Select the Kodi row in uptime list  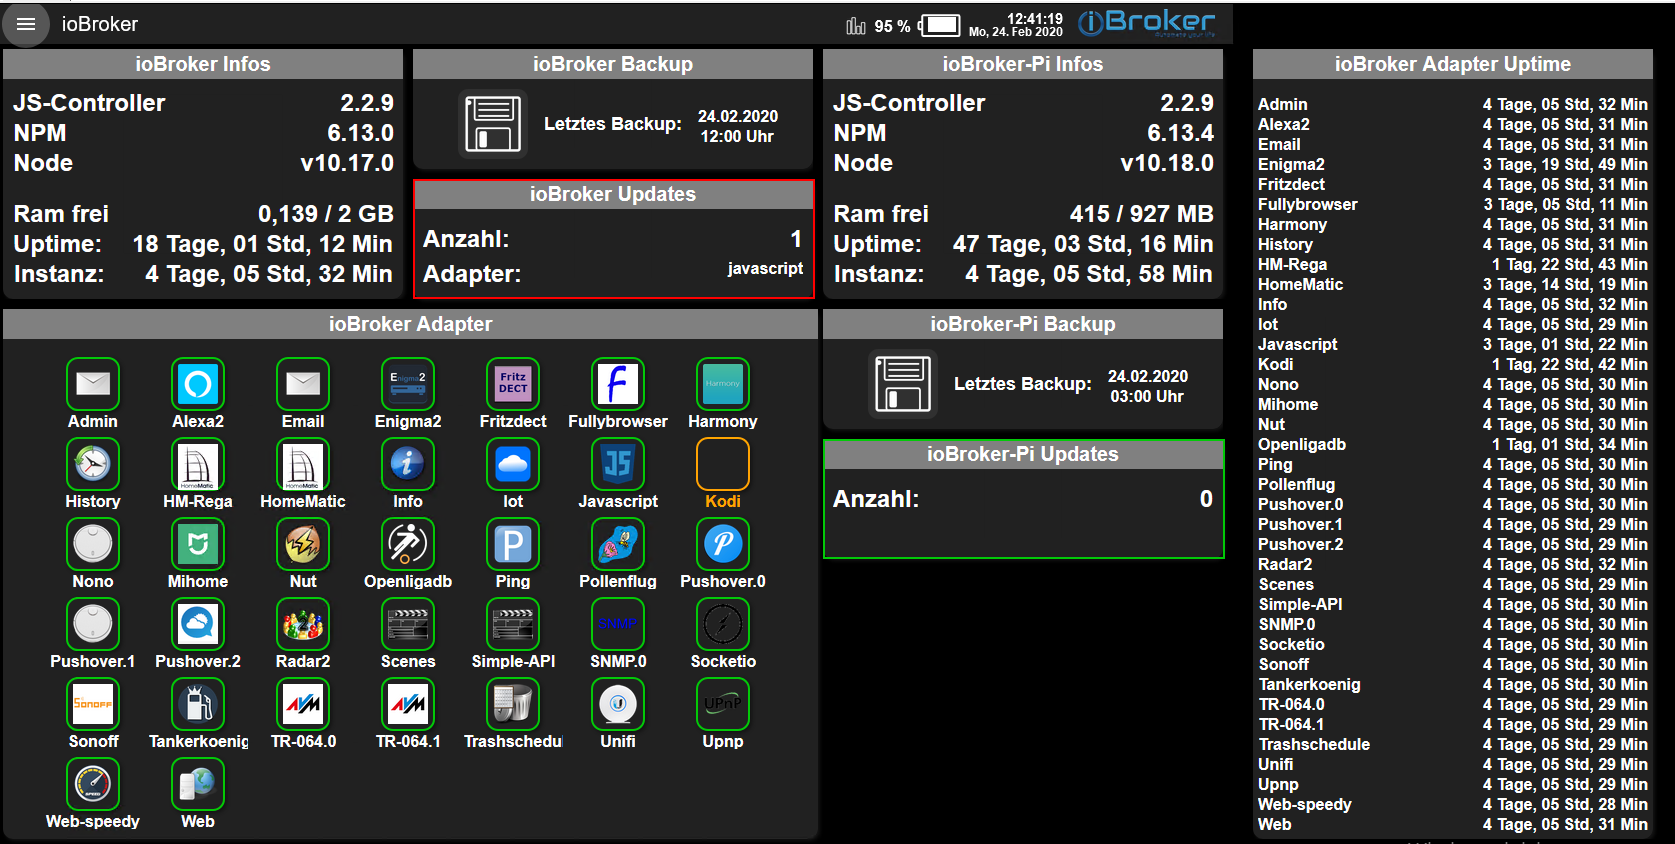1453,364
